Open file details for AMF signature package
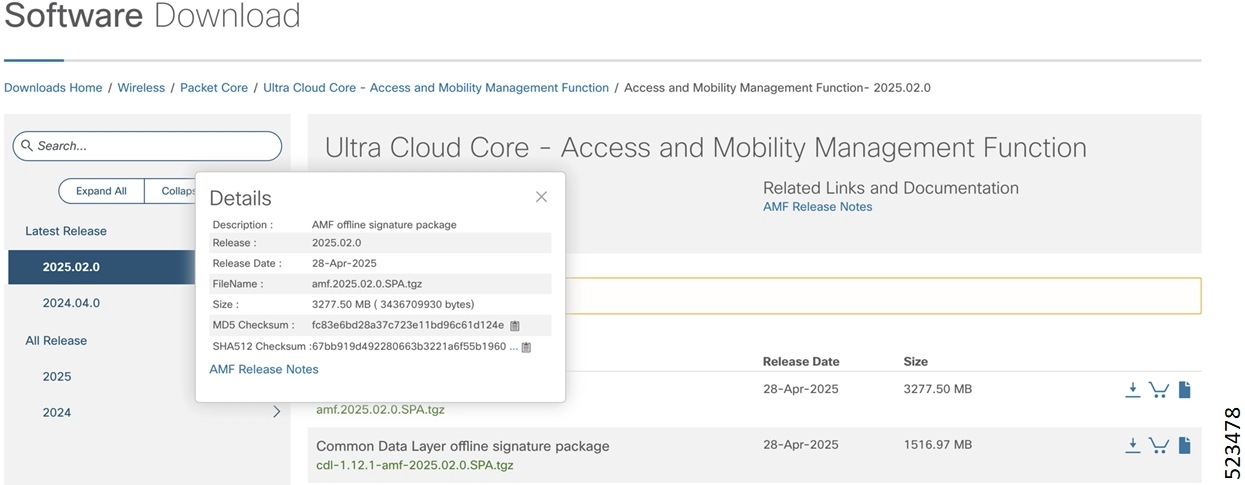The height and width of the screenshot is (485, 1245). pyautogui.click(x=1185, y=390)
